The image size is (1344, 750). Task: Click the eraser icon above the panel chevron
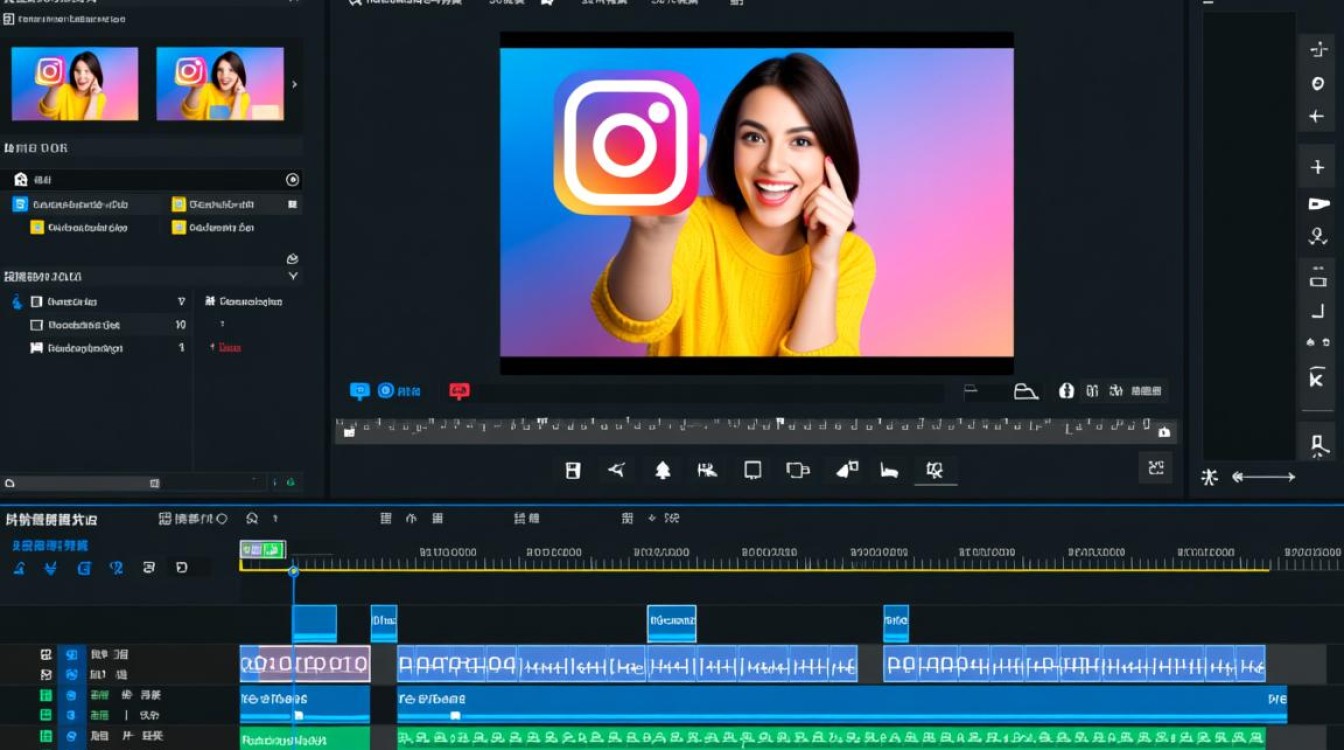click(292, 259)
